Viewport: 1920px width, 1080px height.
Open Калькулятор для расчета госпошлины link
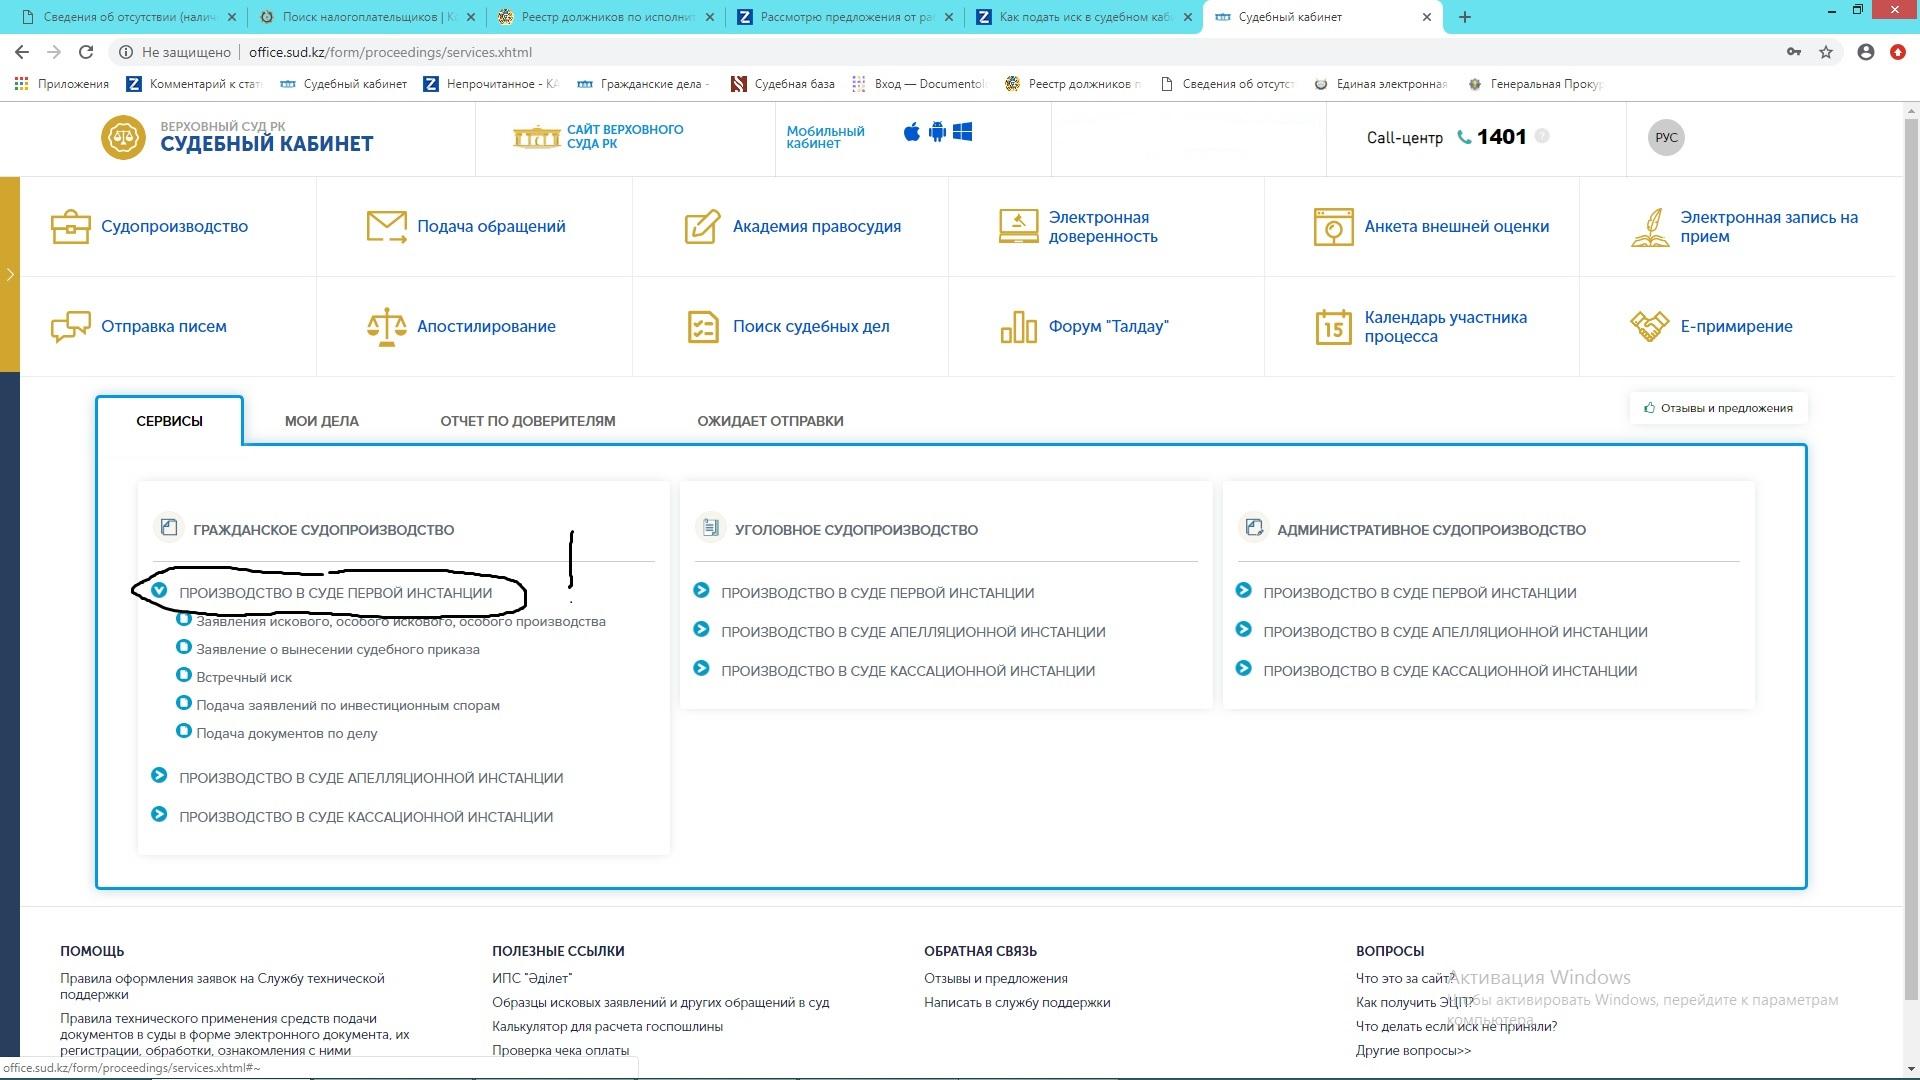click(x=607, y=1026)
